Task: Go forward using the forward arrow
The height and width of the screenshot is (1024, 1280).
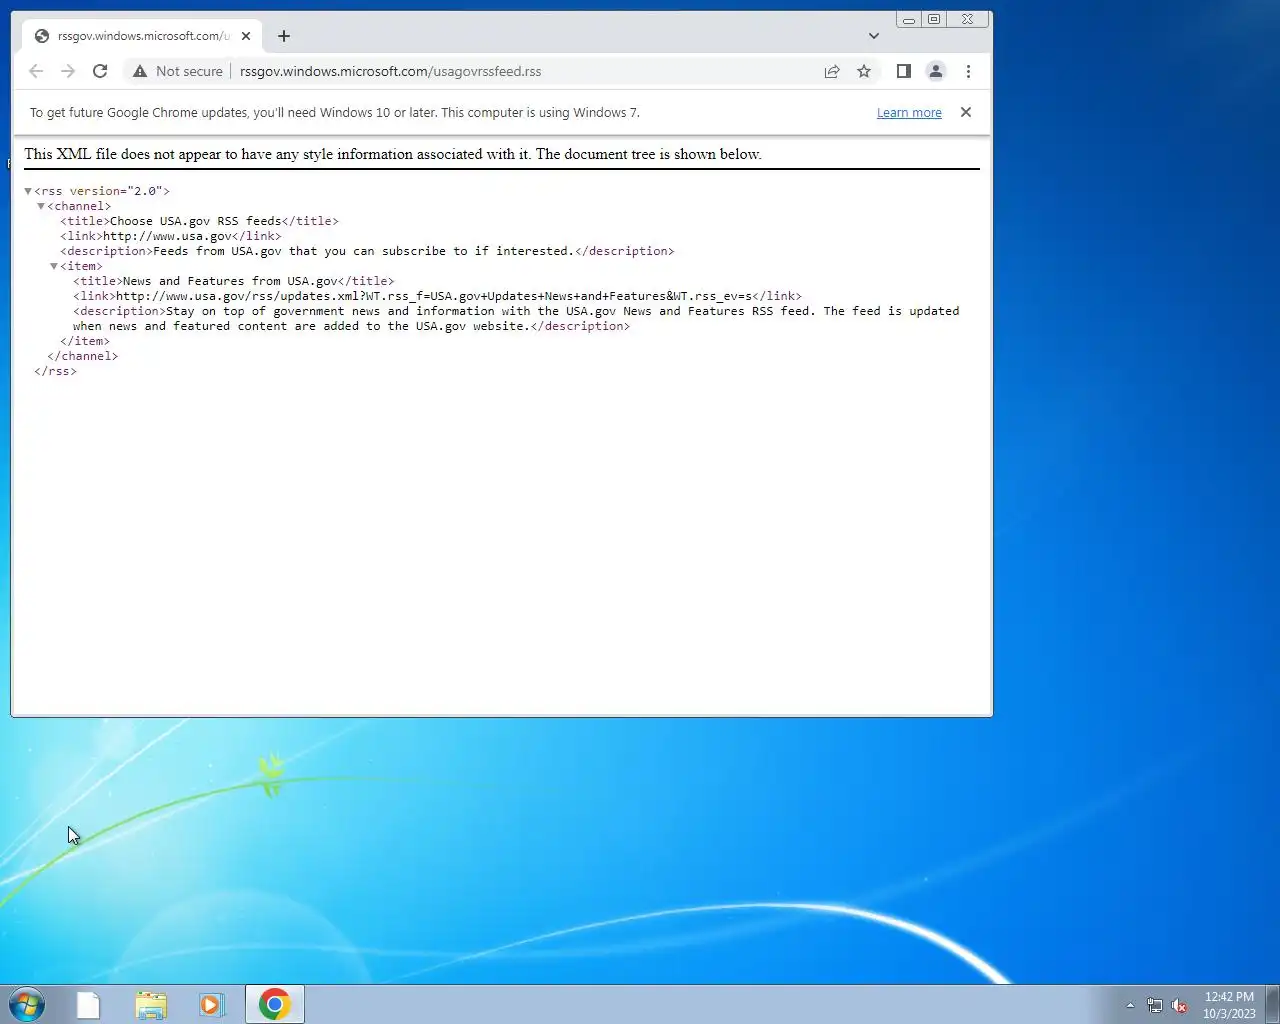Action: tap(68, 71)
